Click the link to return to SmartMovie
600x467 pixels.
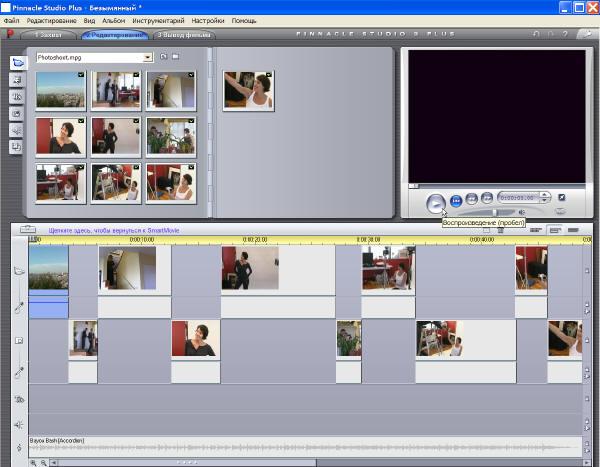click(114, 230)
